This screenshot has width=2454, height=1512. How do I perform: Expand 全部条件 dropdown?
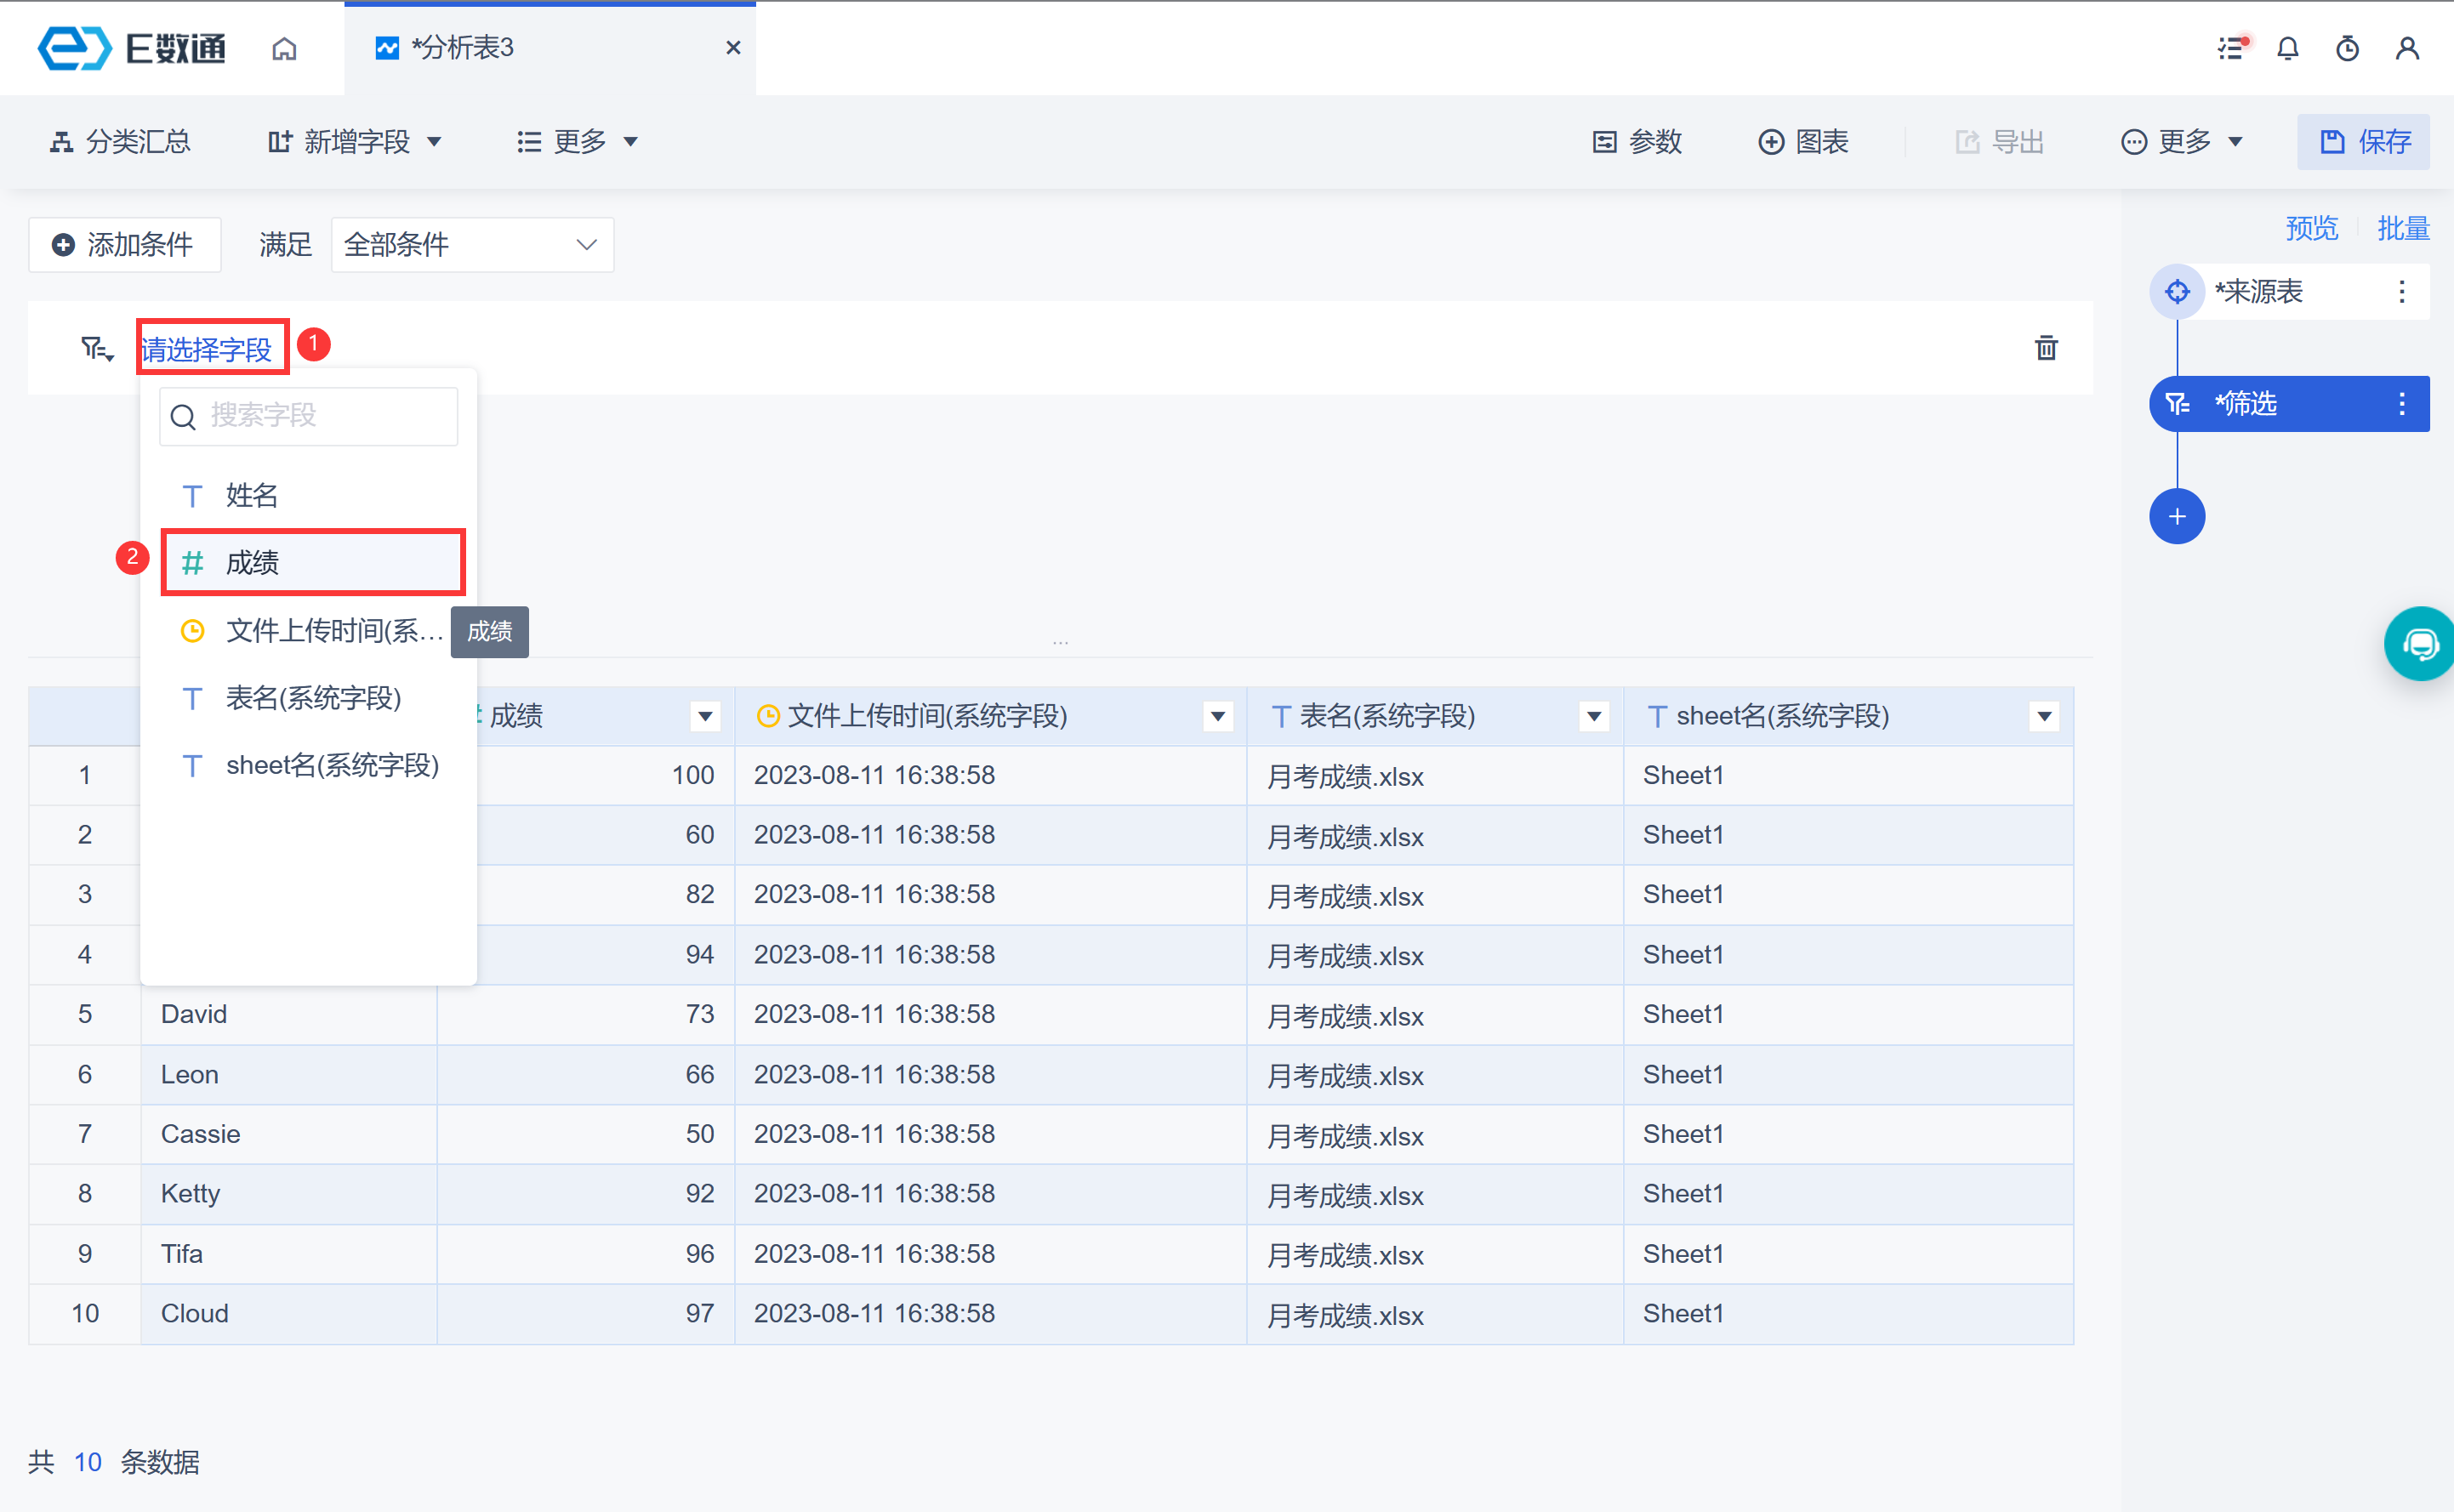(472, 244)
